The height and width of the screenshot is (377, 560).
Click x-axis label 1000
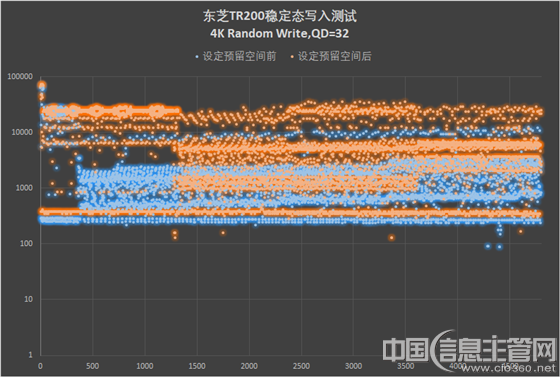point(145,366)
